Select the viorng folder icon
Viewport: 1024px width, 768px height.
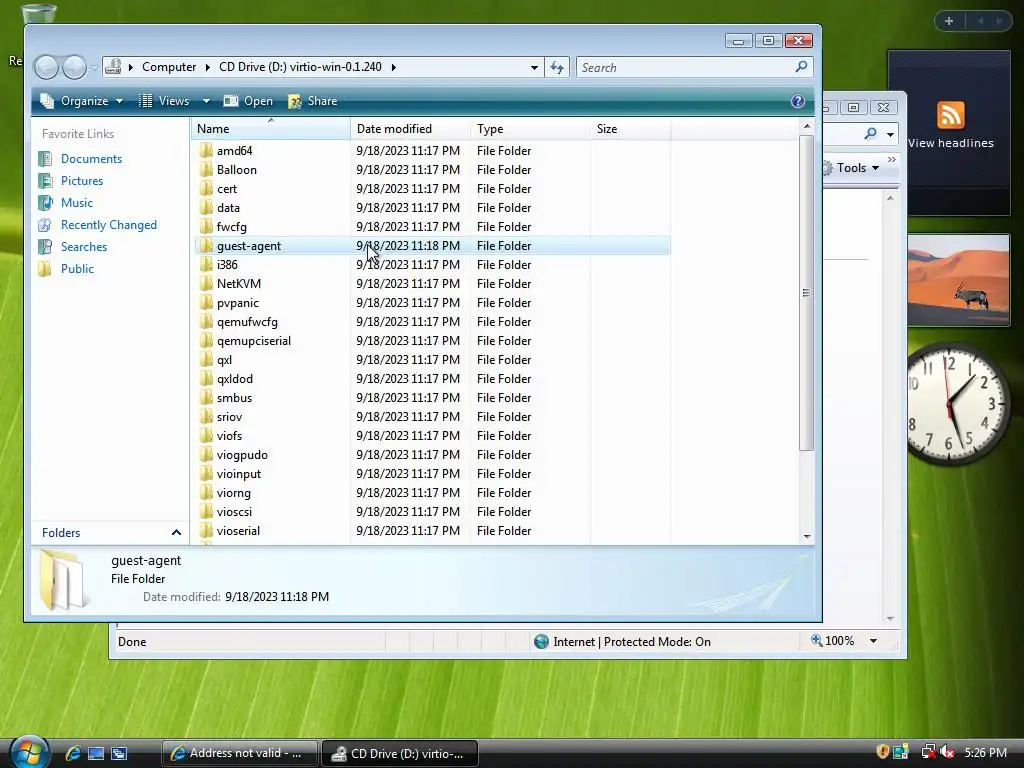[x=206, y=493]
